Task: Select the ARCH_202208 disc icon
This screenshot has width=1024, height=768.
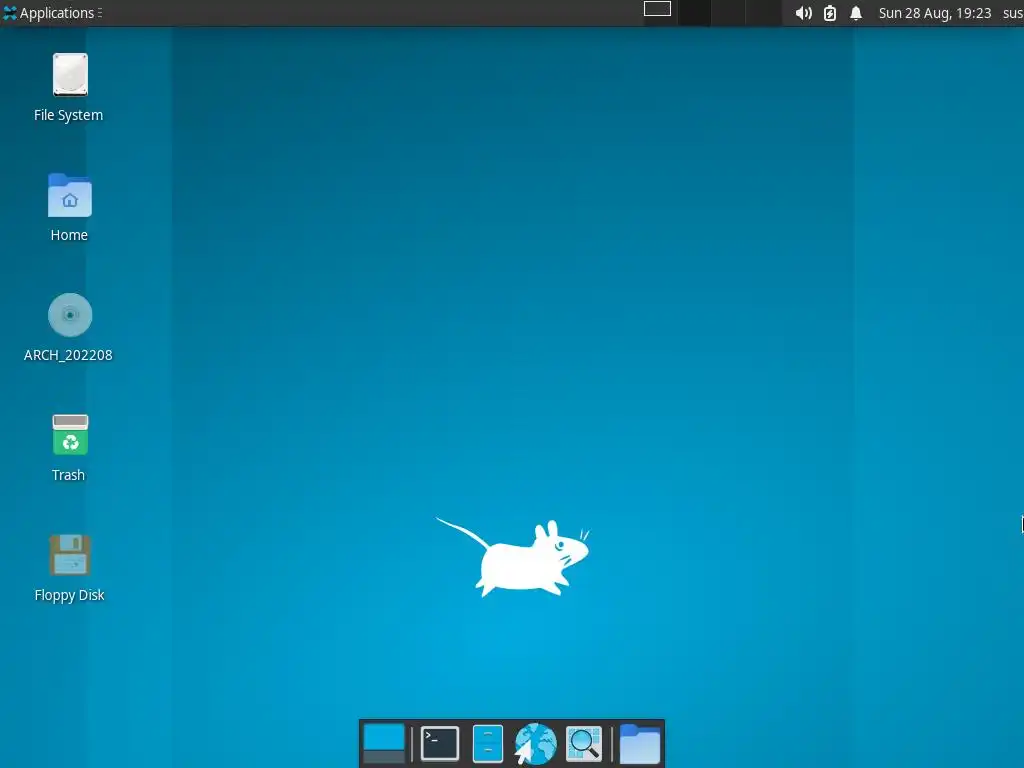Action: tap(69, 328)
